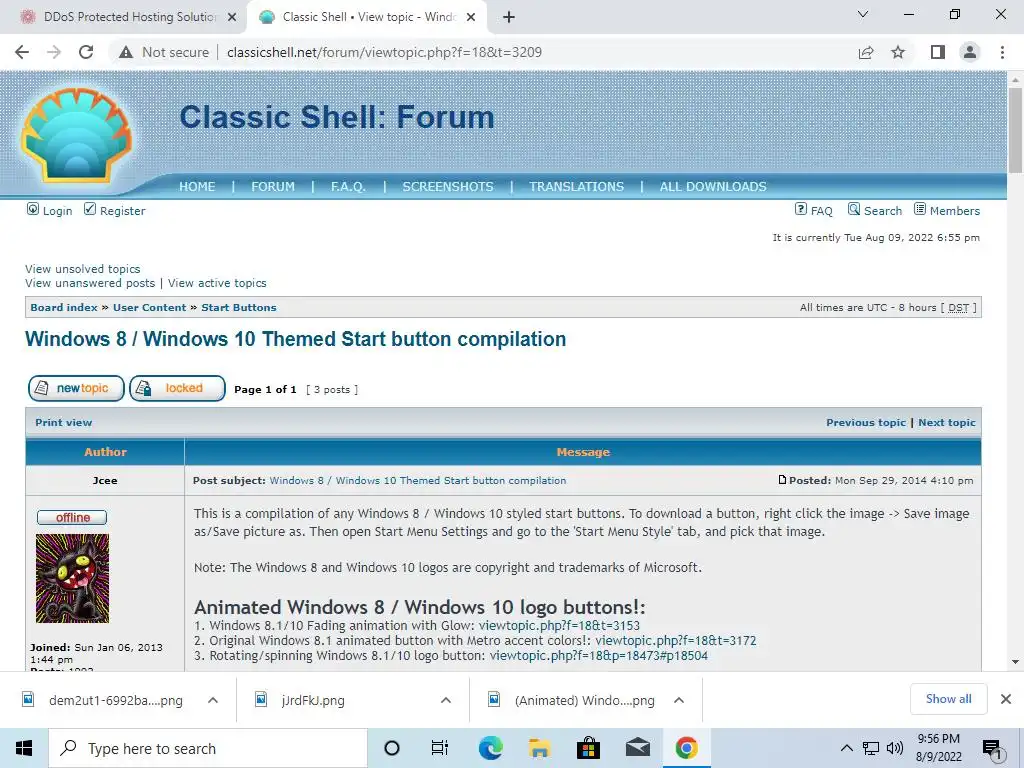
Task: Open the browser side panel icon
Action: 938,52
